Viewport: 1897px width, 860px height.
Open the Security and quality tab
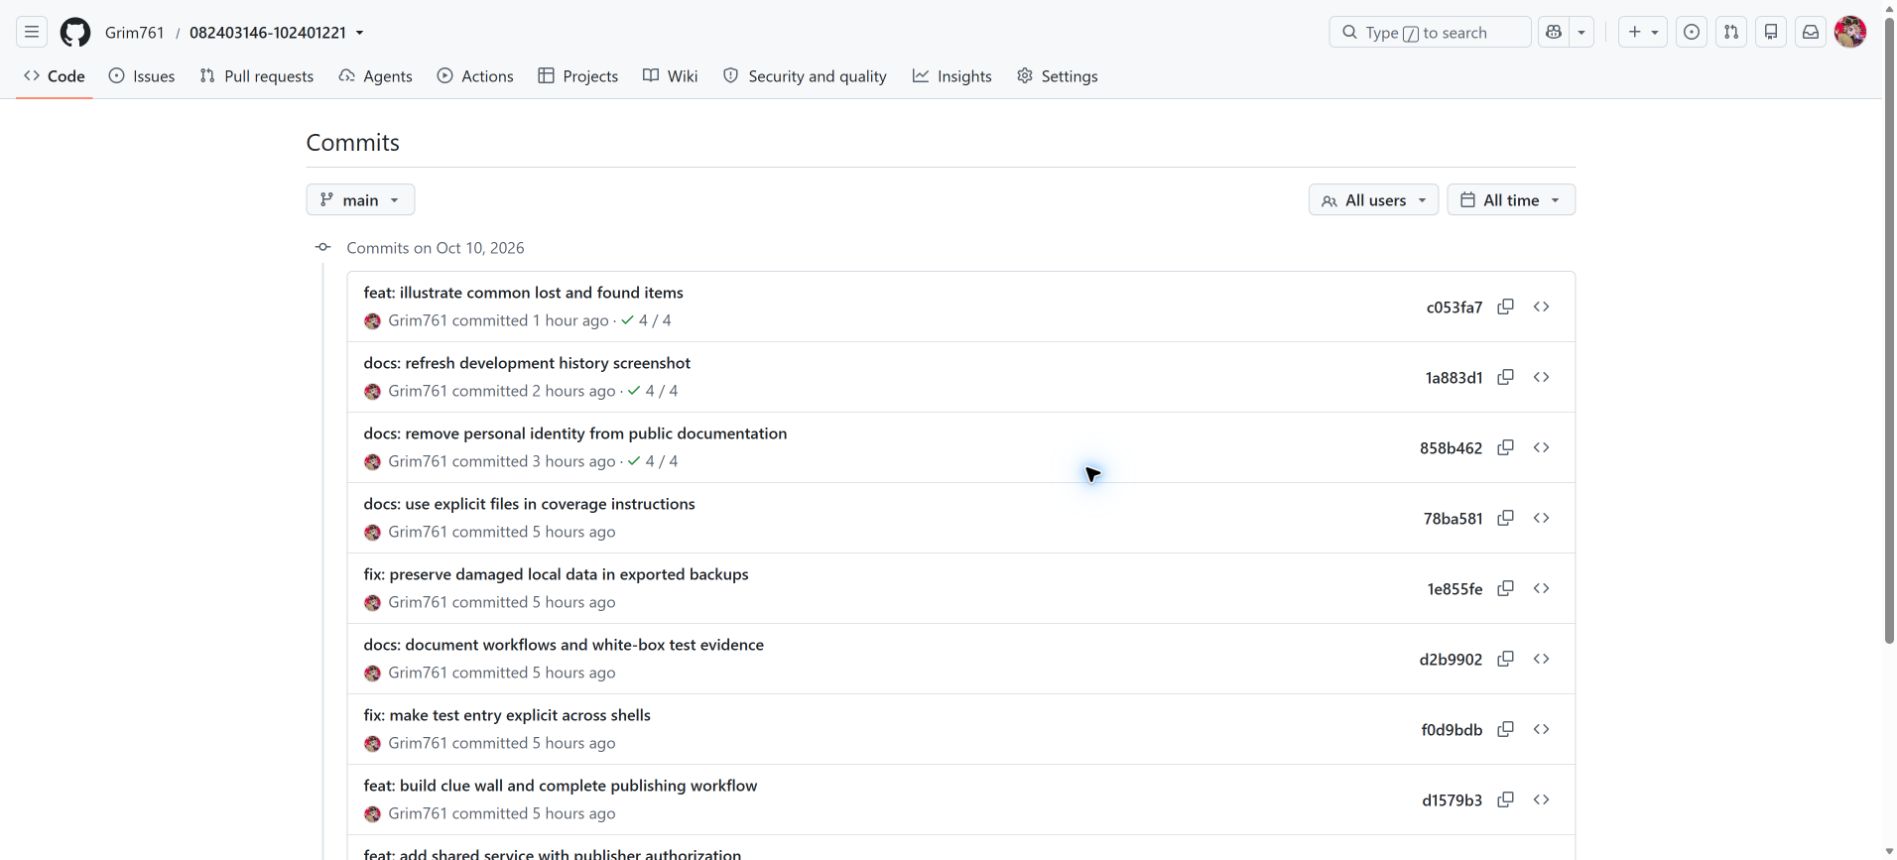tap(805, 76)
